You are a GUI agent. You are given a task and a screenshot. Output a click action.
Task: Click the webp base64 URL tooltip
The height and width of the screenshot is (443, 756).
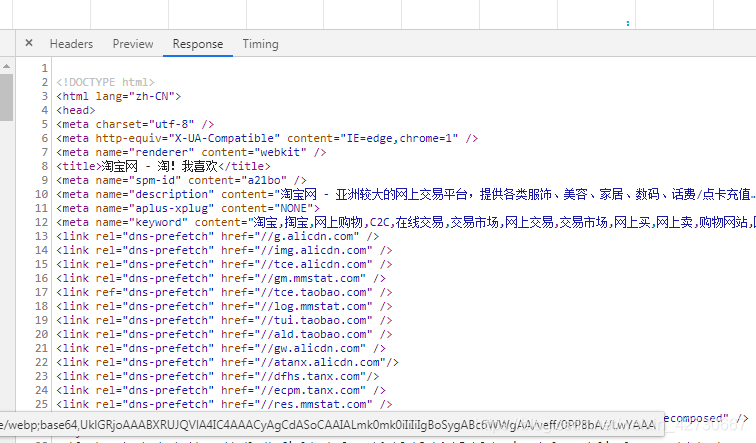[332, 424]
